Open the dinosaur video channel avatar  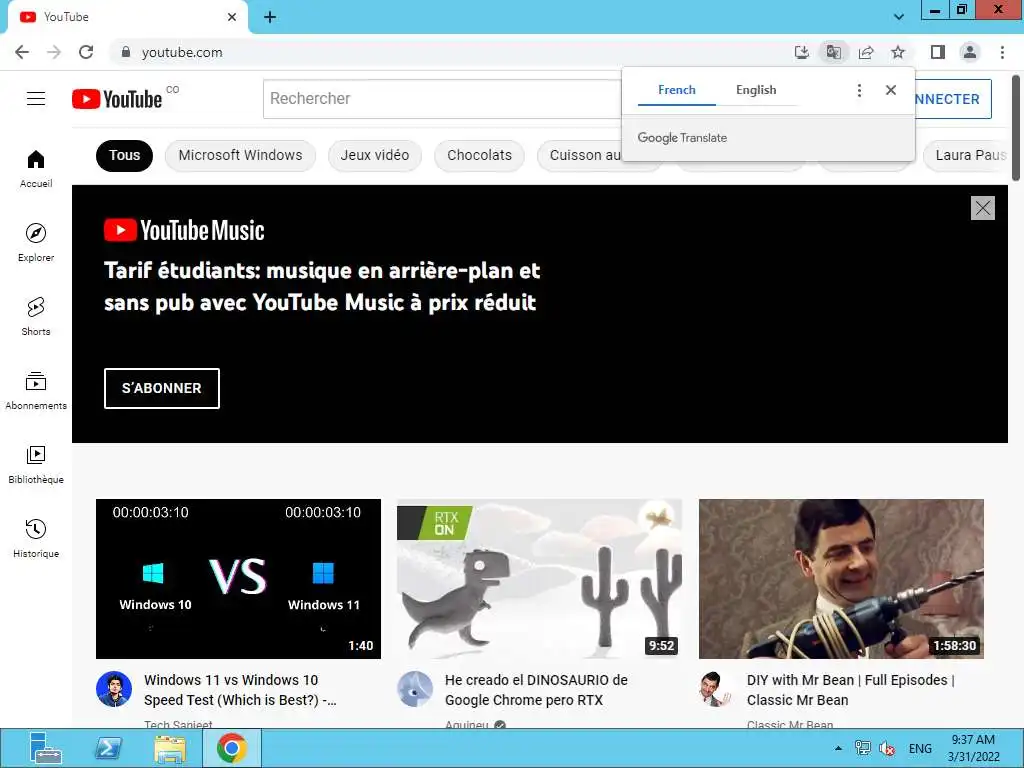point(415,689)
